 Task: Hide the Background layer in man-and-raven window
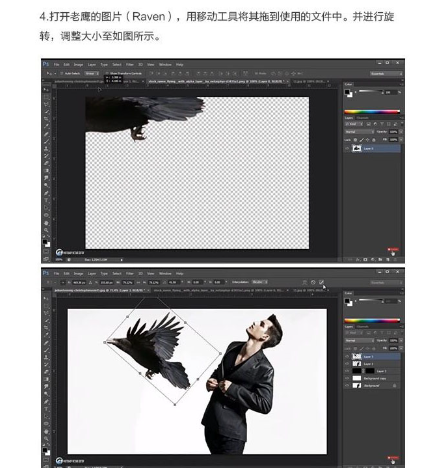[347, 386]
